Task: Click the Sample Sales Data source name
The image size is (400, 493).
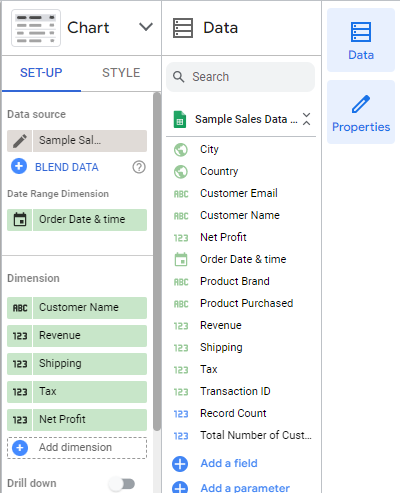Action: click(x=246, y=119)
